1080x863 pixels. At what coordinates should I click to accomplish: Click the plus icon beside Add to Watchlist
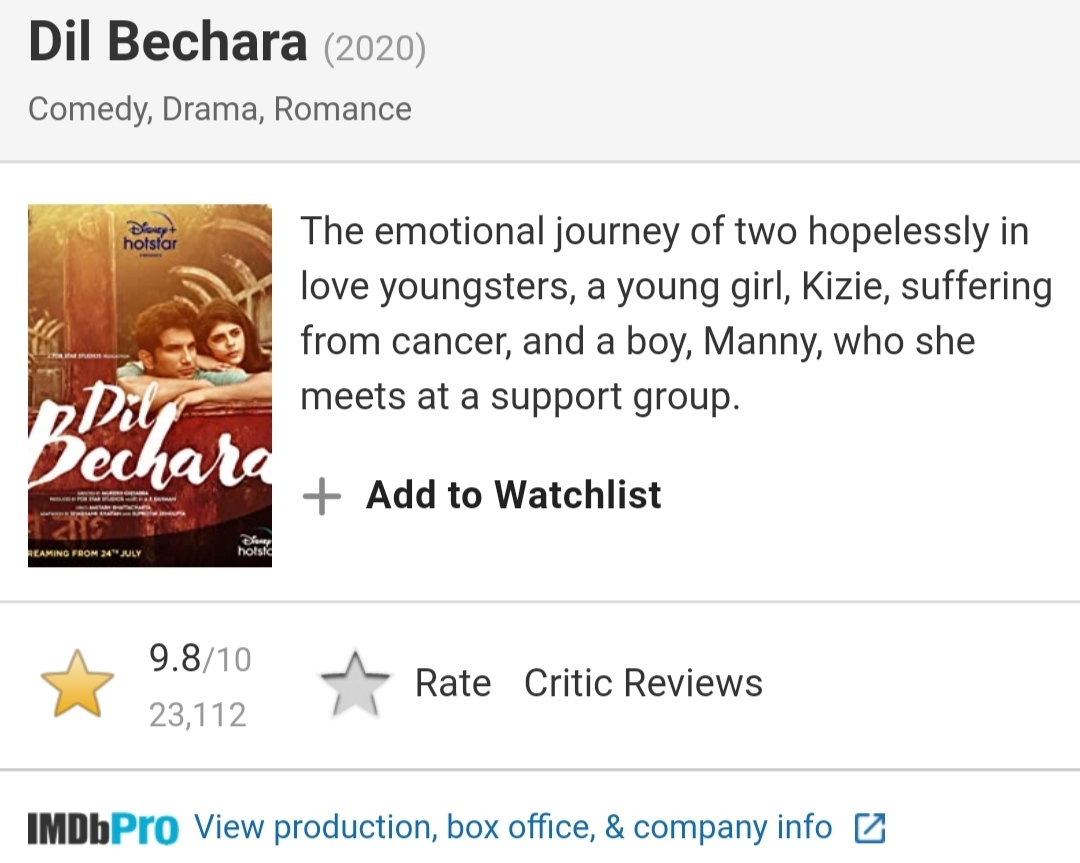pyautogui.click(x=322, y=495)
